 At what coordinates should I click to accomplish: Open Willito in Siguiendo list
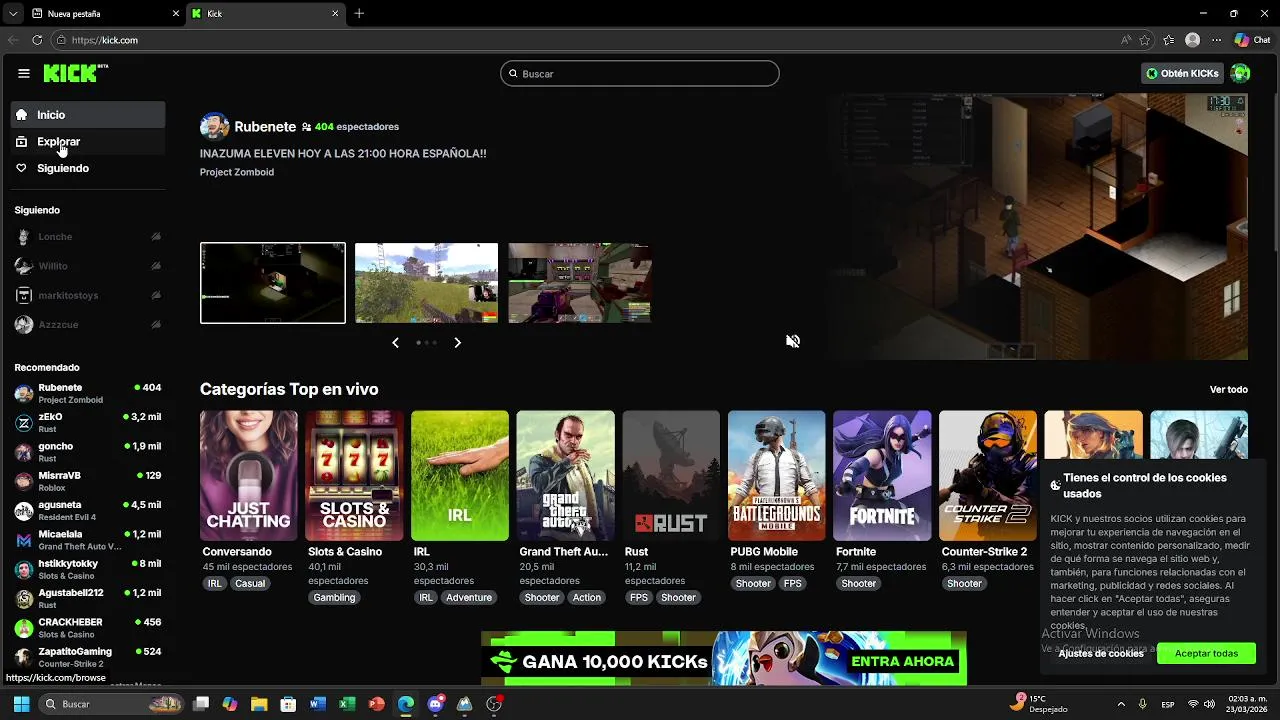88,266
